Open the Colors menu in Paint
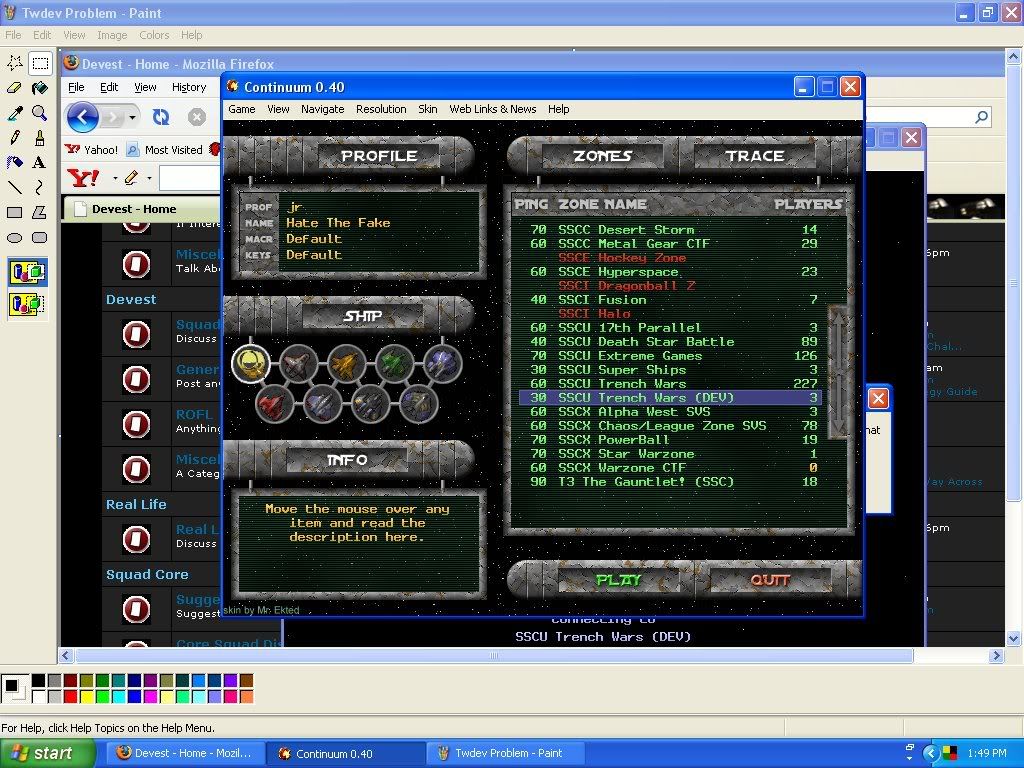Screen dimensions: 1024x768 pyautogui.click(x=154, y=35)
